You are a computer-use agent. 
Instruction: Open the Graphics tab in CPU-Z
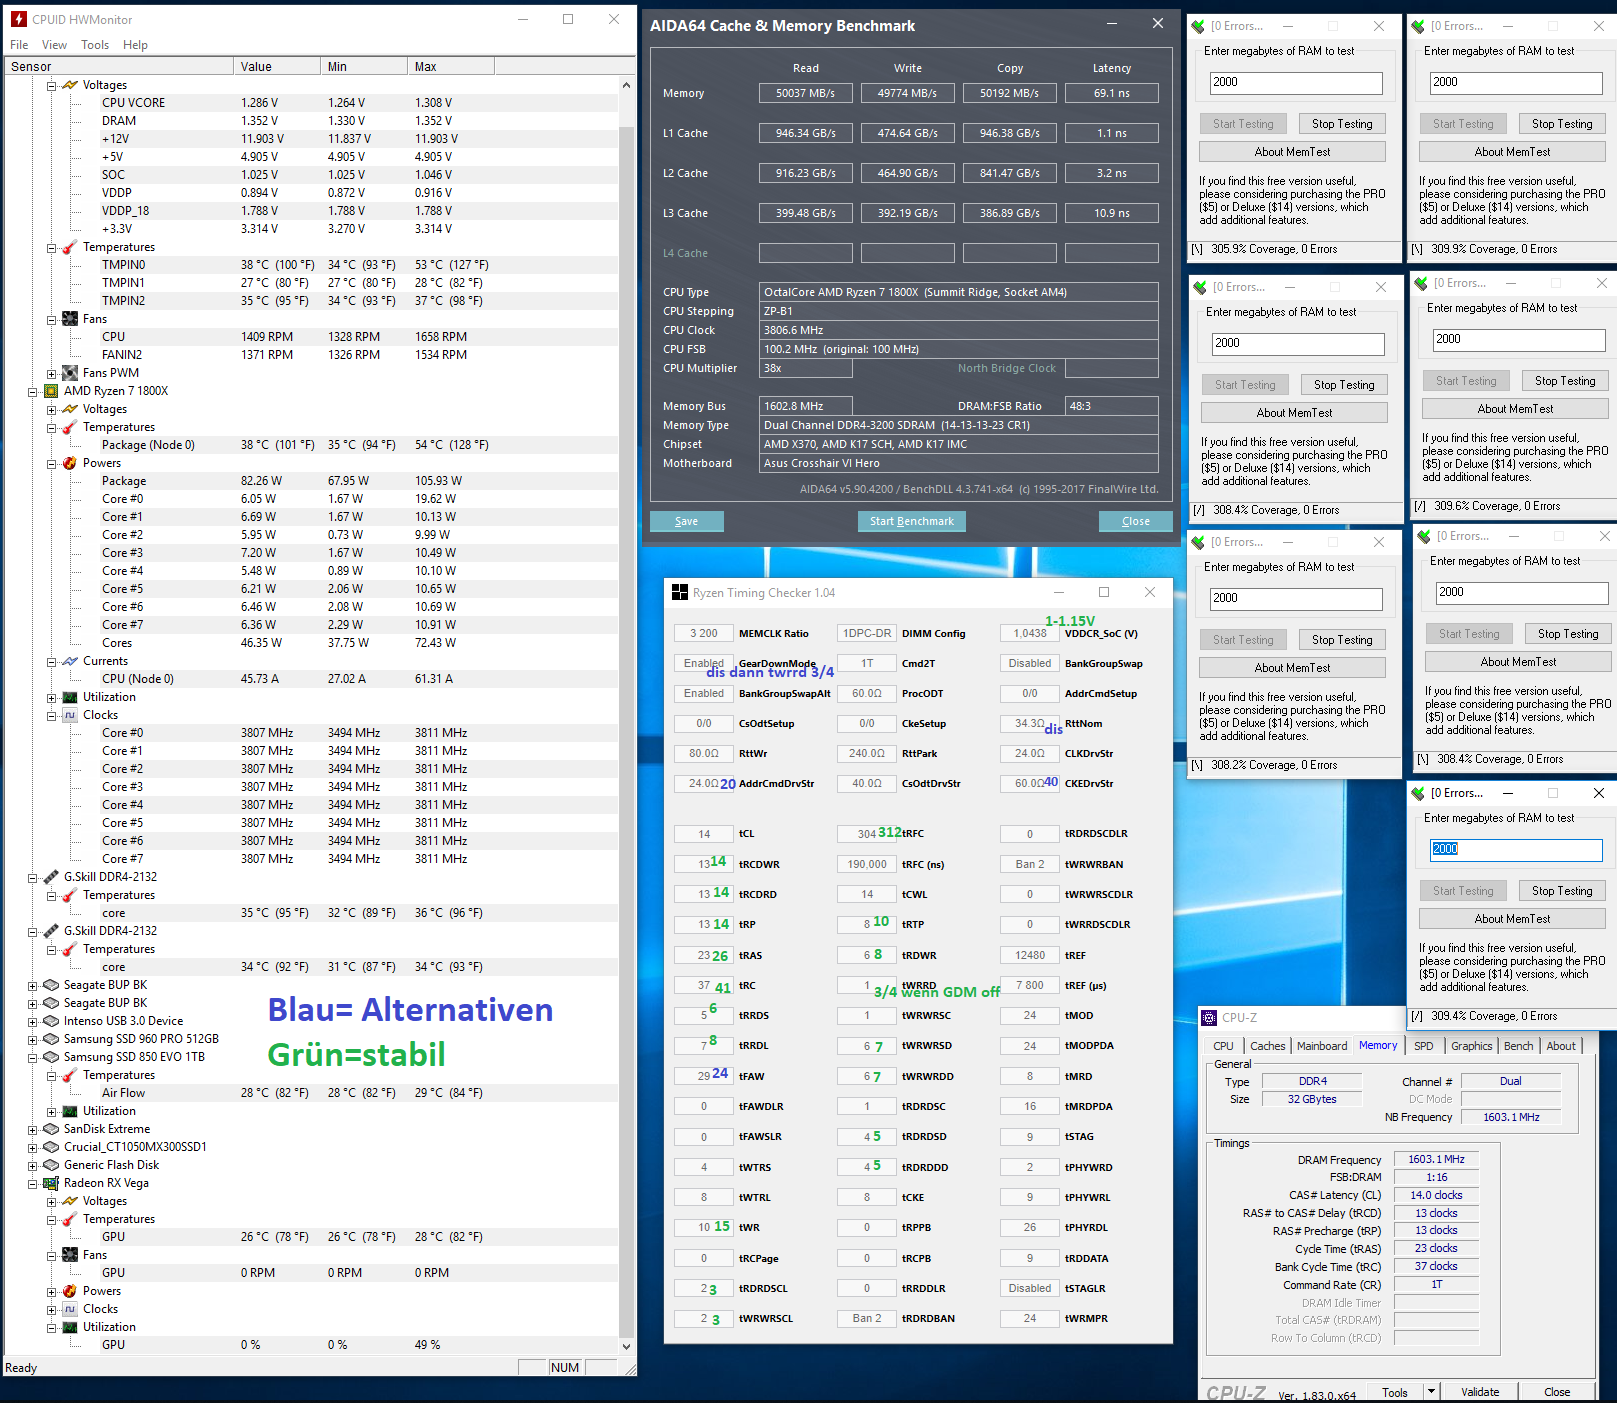point(1471,1046)
